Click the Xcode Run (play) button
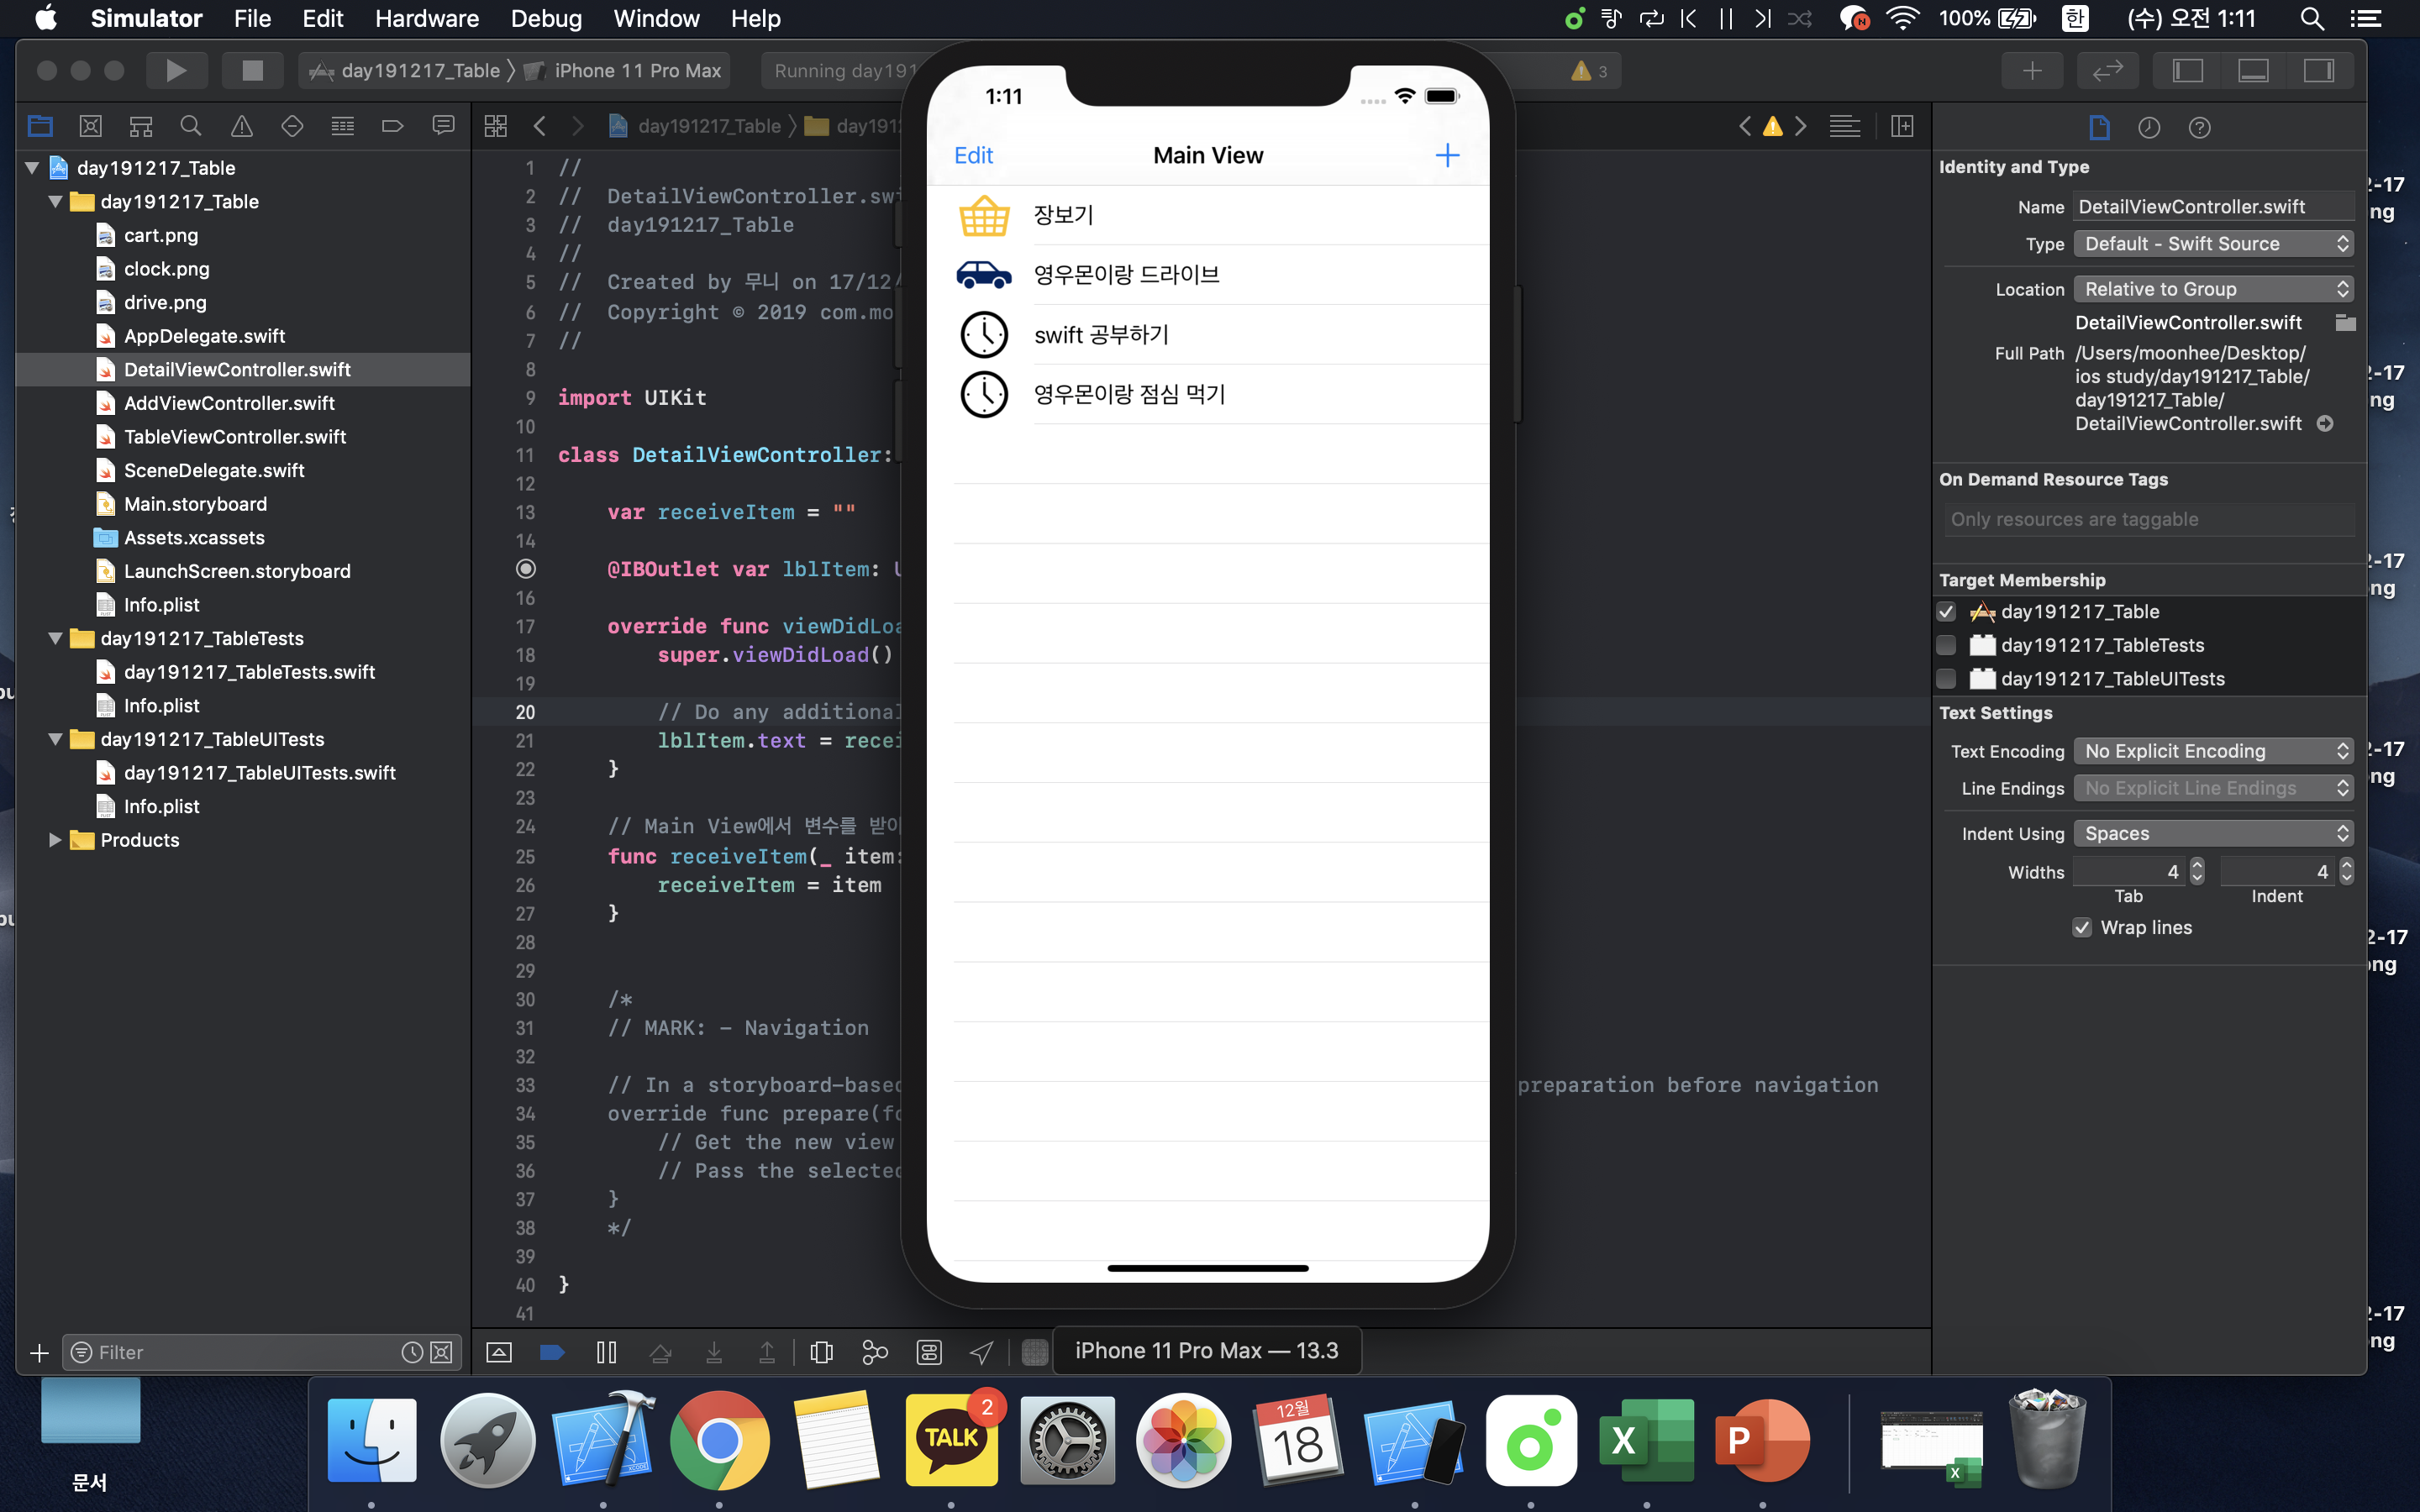The image size is (2420, 1512). click(176, 70)
